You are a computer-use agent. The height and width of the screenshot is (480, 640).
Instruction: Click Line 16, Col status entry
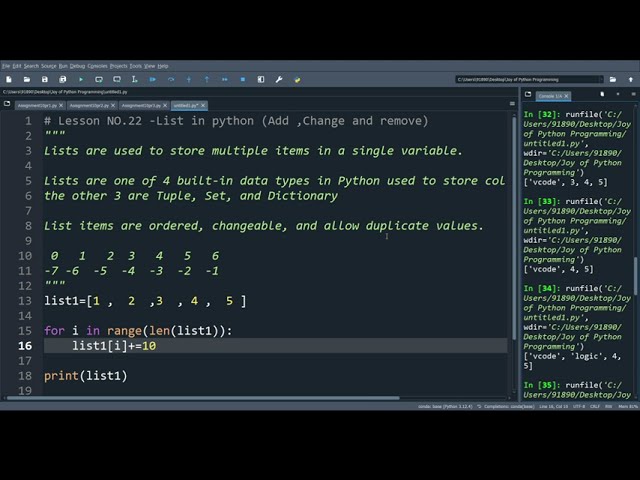[554, 407]
